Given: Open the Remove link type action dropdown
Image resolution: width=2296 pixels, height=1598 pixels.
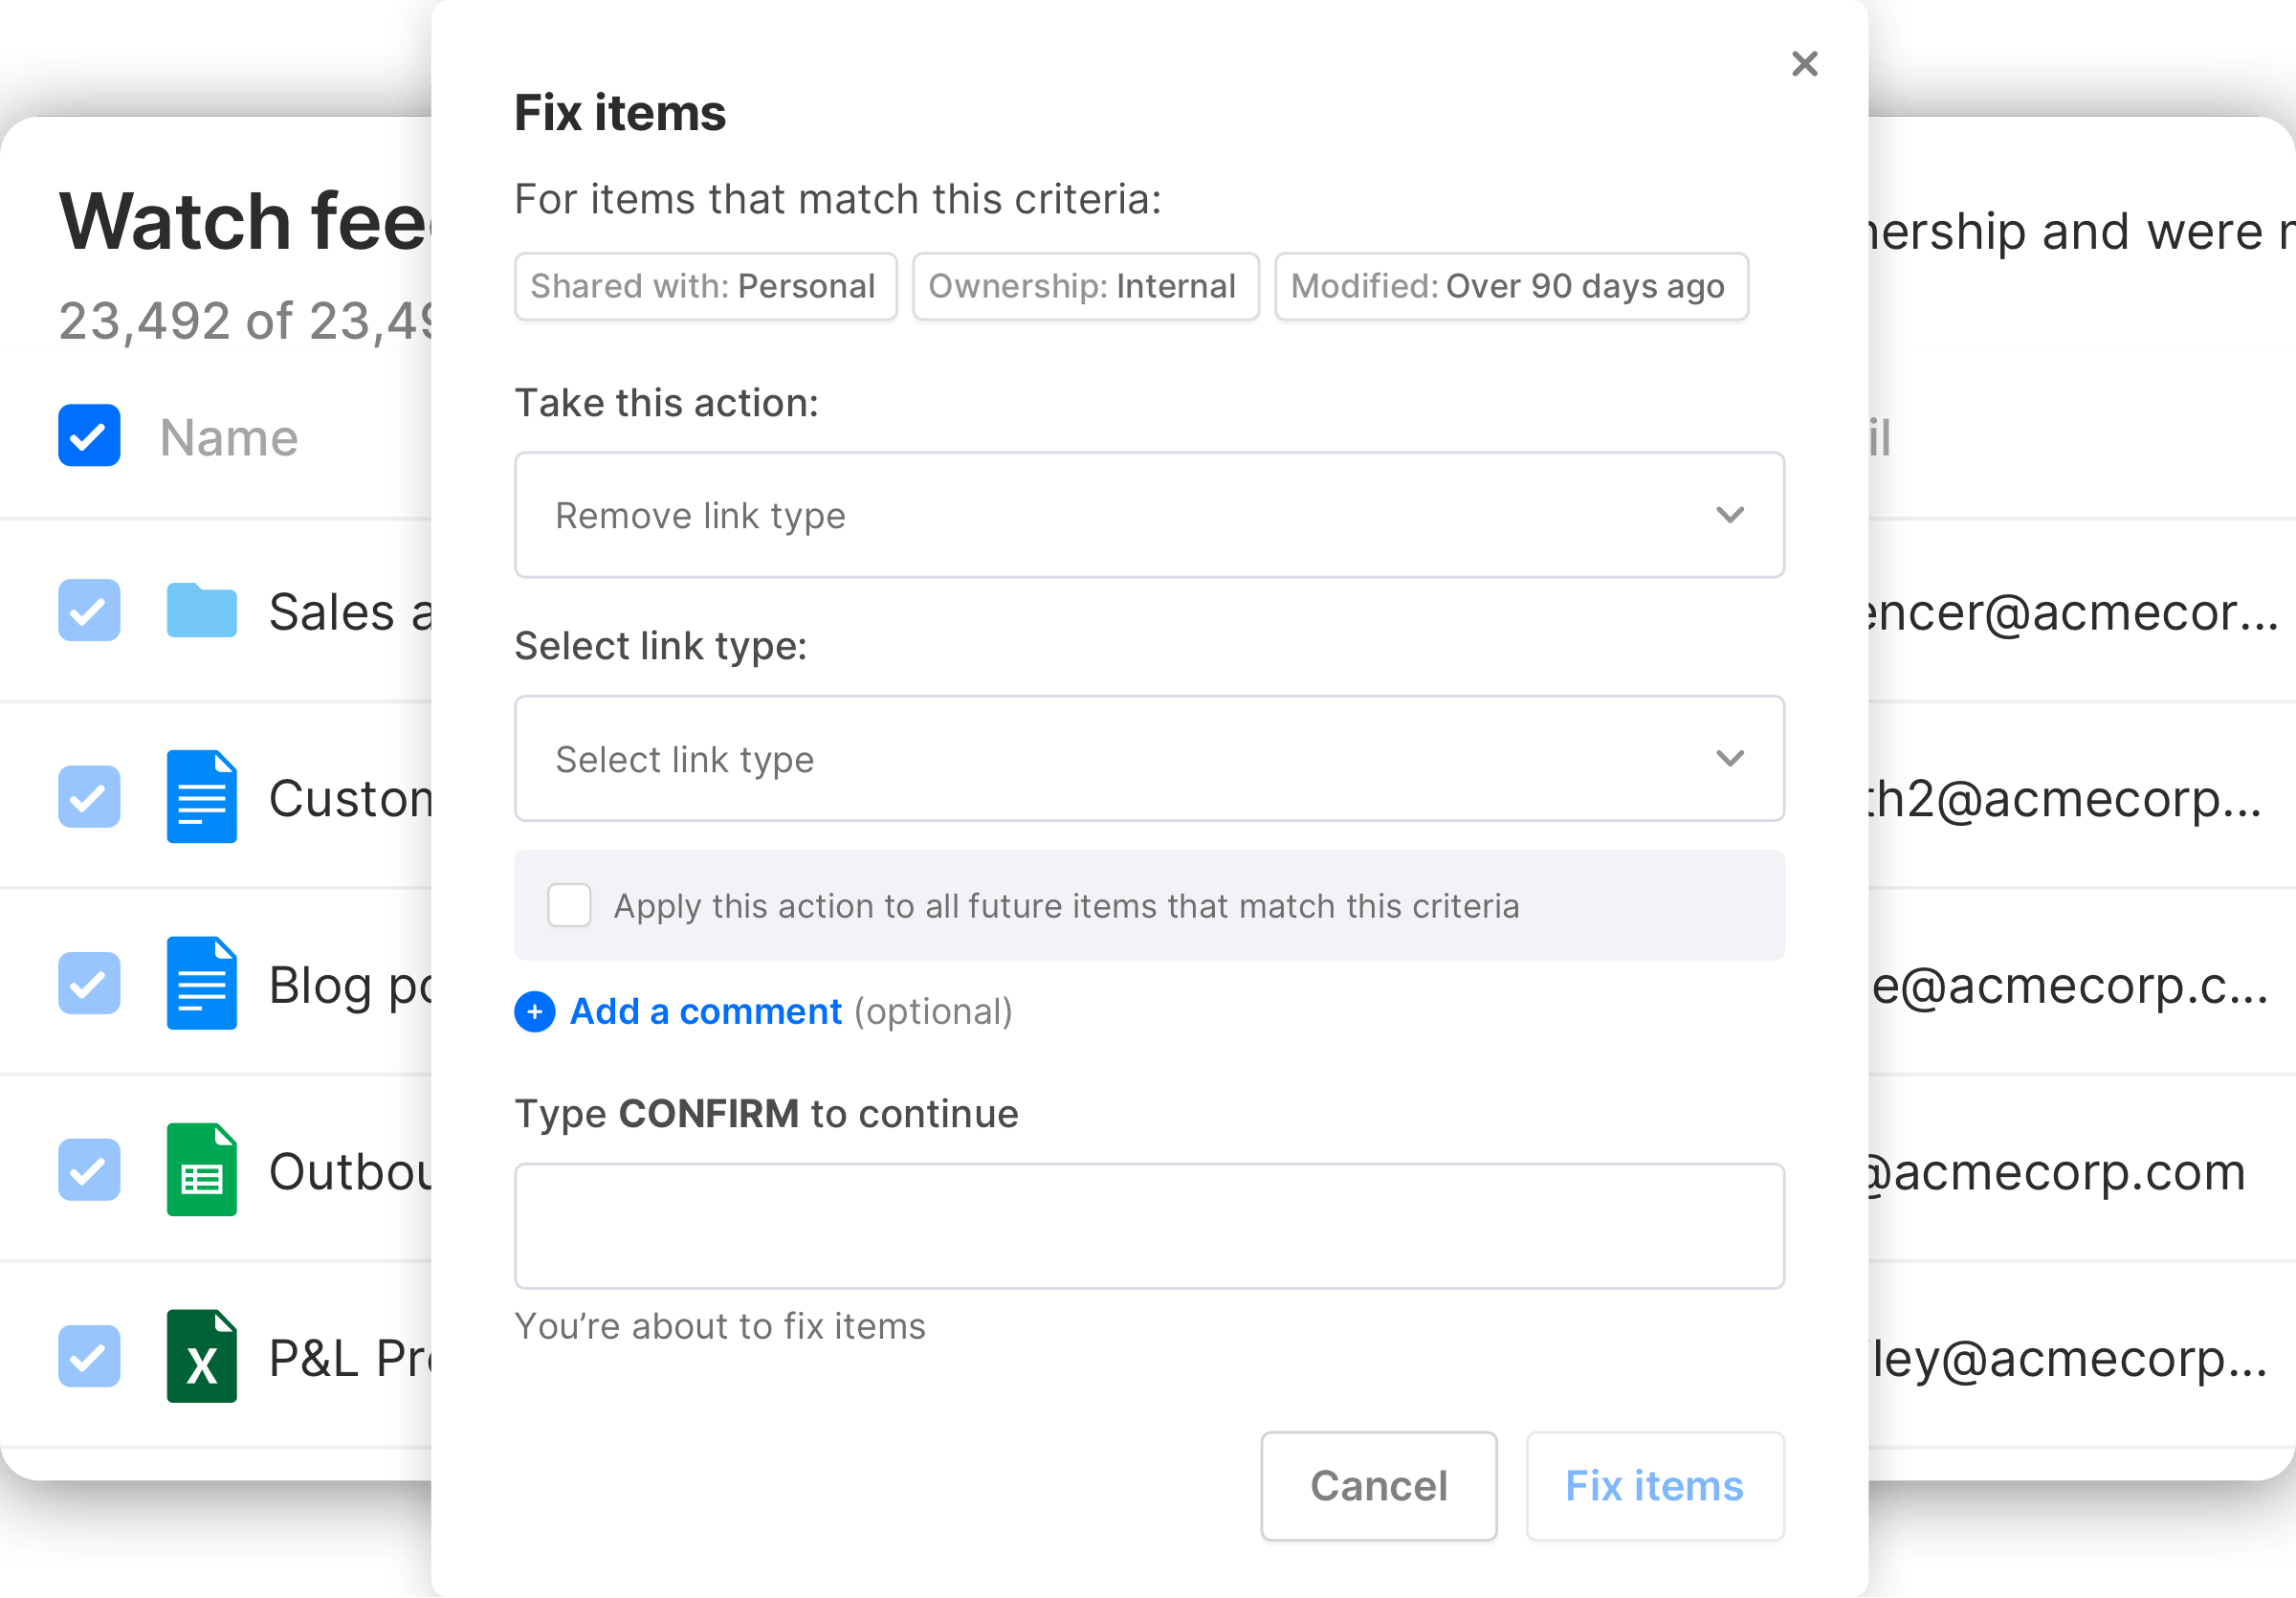Looking at the screenshot, I should pyautogui.click(x=1148, y=515).
